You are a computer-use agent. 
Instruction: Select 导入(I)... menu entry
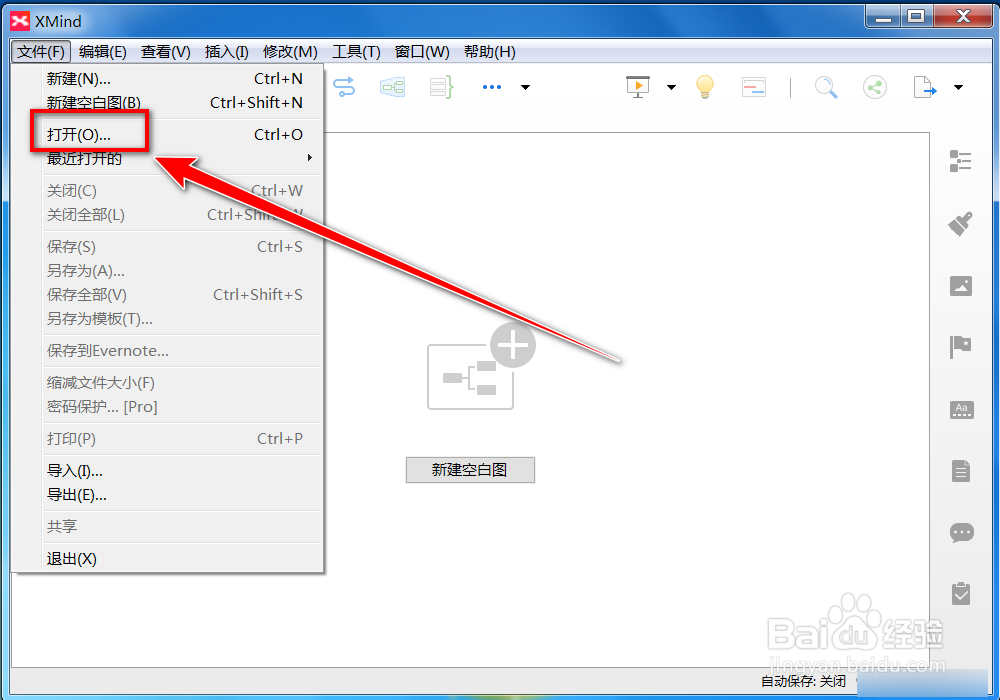click(175, 471)
